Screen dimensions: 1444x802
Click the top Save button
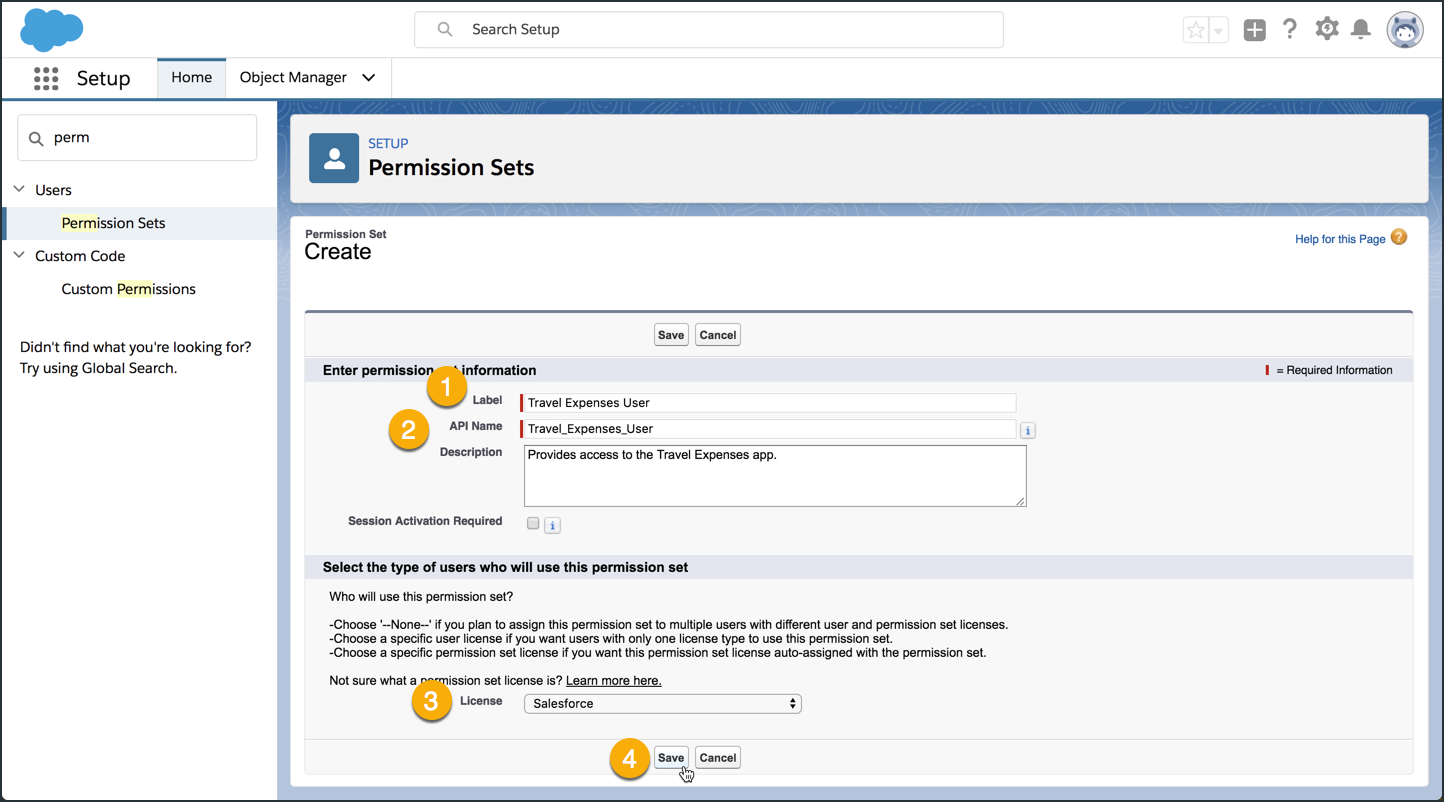[x=671, y=335]
